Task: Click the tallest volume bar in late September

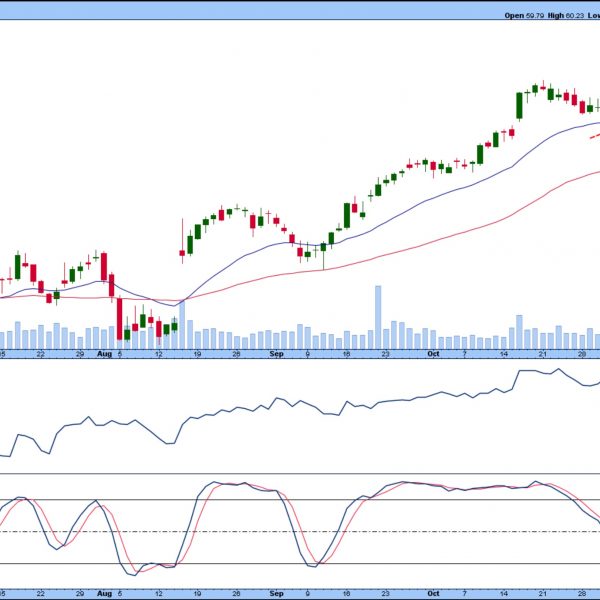Action: point(378,317)
